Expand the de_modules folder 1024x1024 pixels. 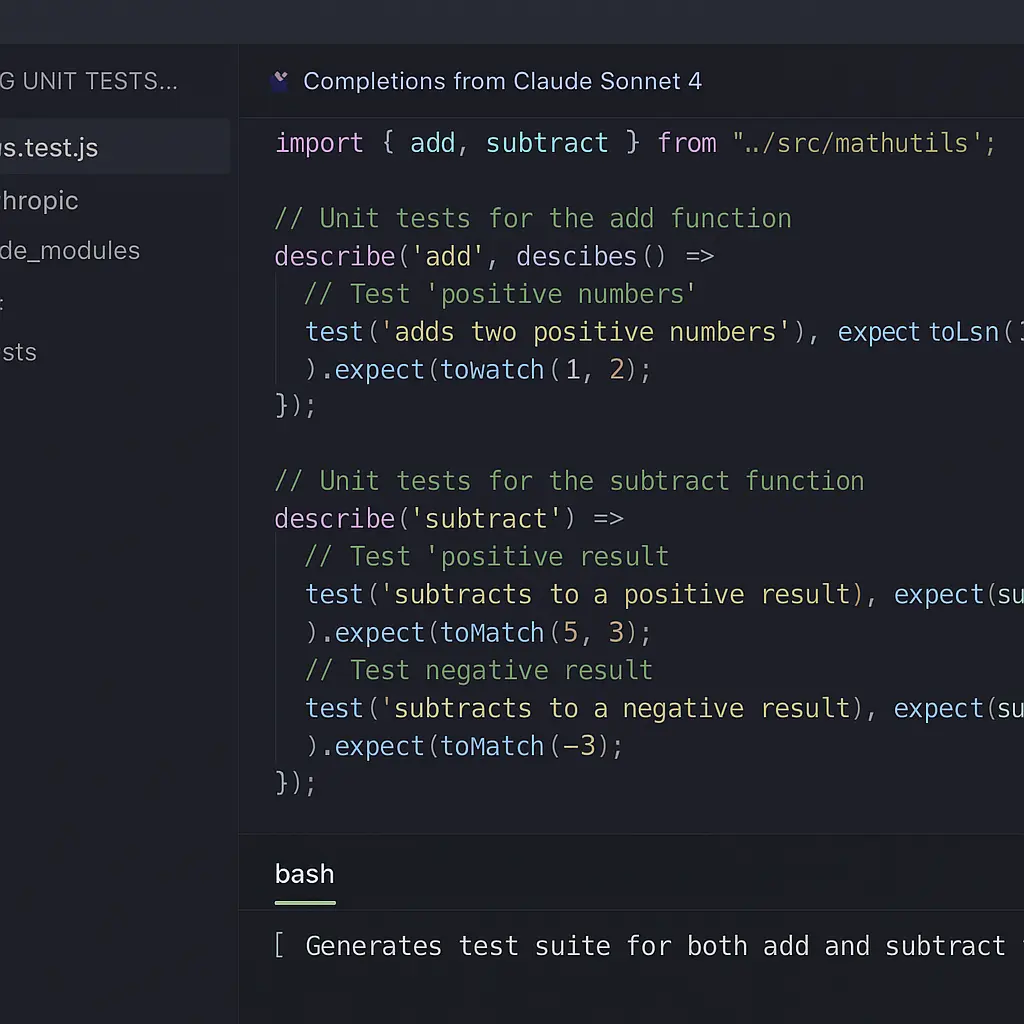point(70,251)
